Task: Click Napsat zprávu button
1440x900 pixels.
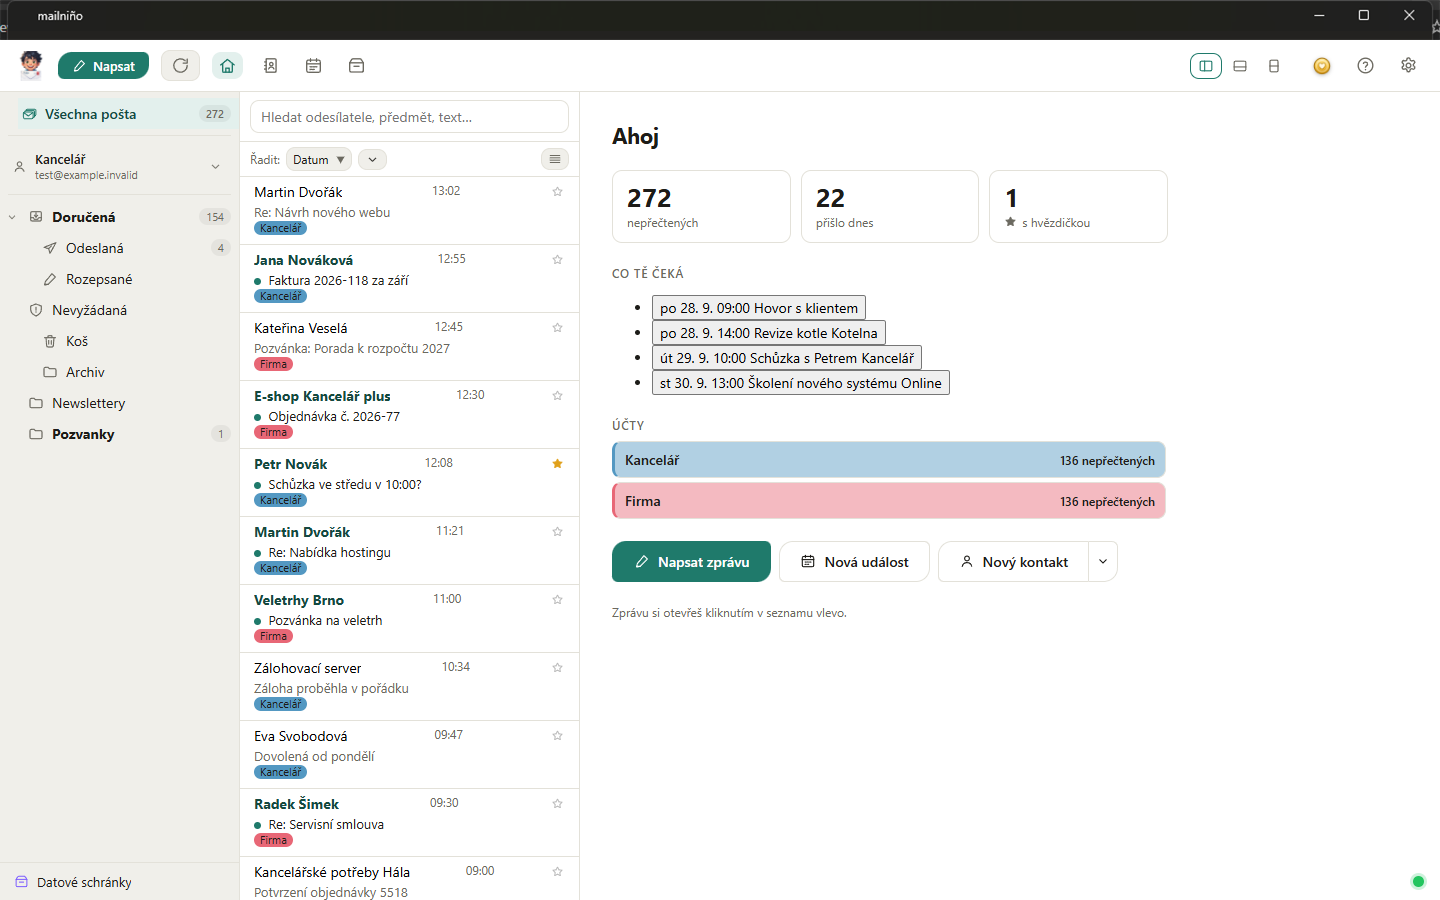Action: [x=691, y=562]
